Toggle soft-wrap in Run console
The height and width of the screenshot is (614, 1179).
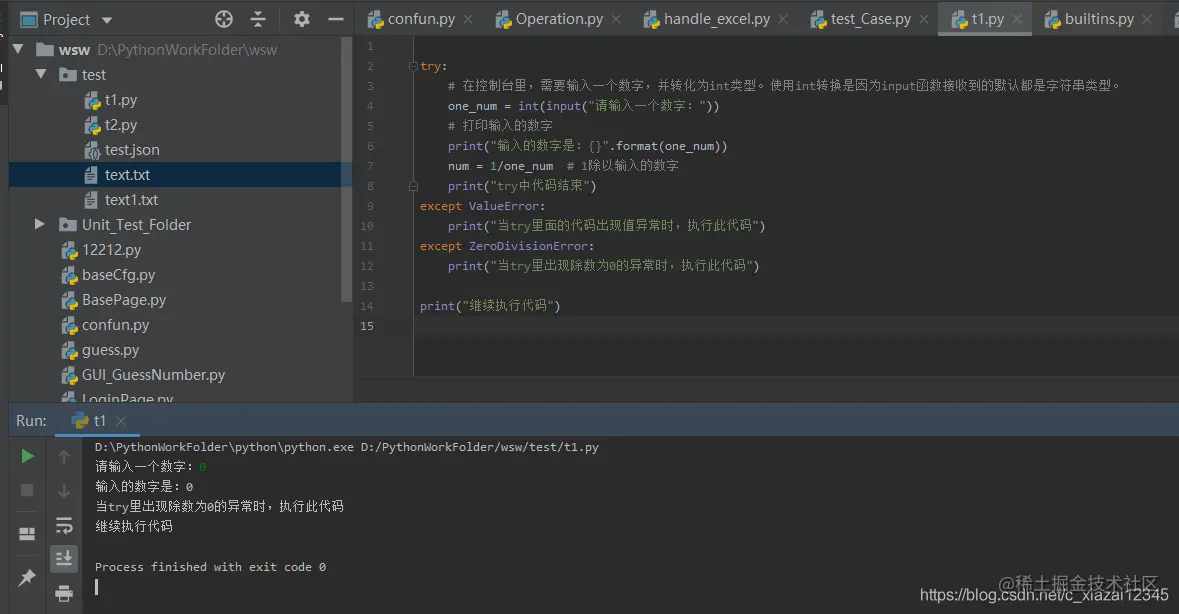(64, 525)
